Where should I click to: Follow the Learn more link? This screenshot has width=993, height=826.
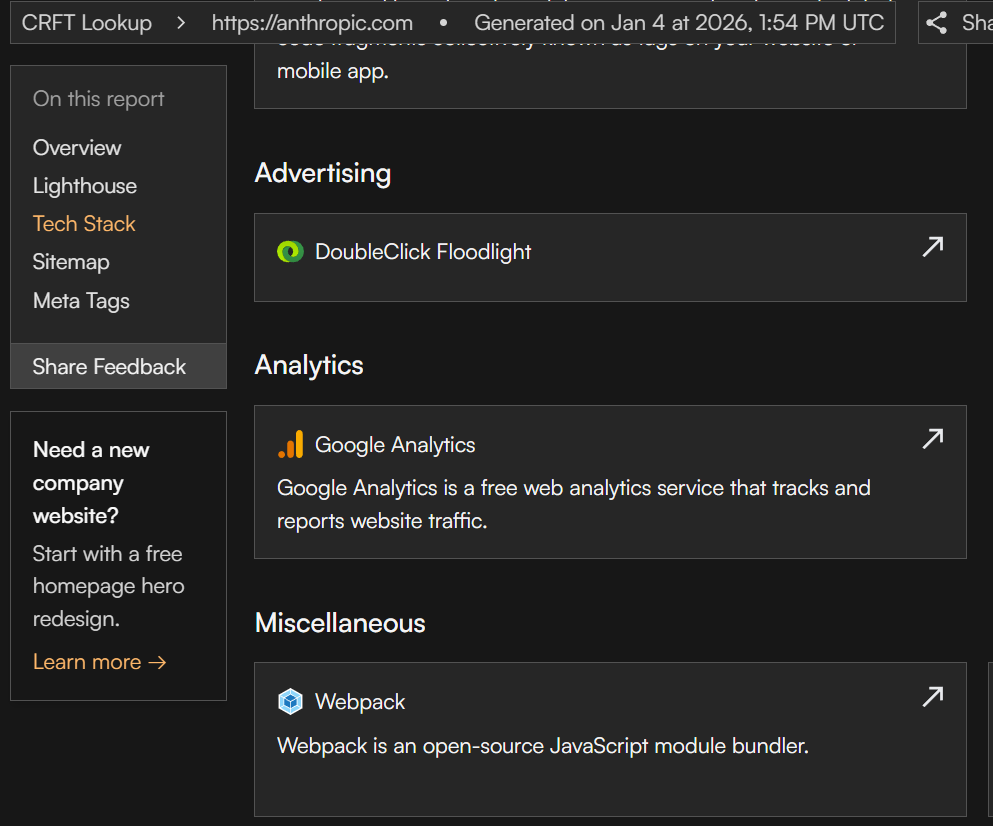[99, 662]
